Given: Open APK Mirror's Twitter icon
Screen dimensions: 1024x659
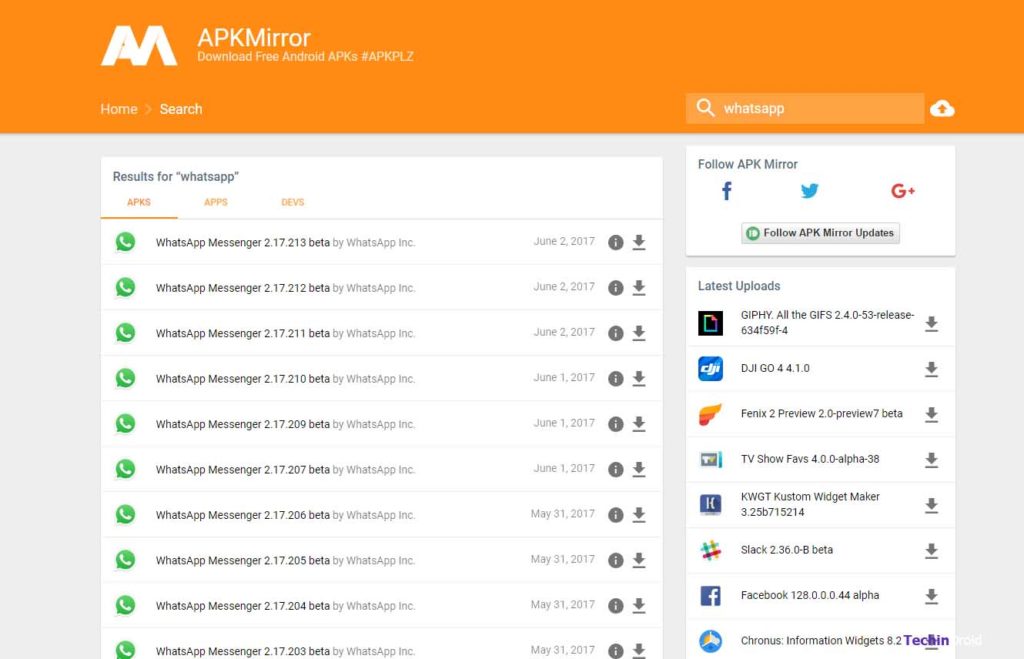Looking at the screenshot, I should pos(809,191).
